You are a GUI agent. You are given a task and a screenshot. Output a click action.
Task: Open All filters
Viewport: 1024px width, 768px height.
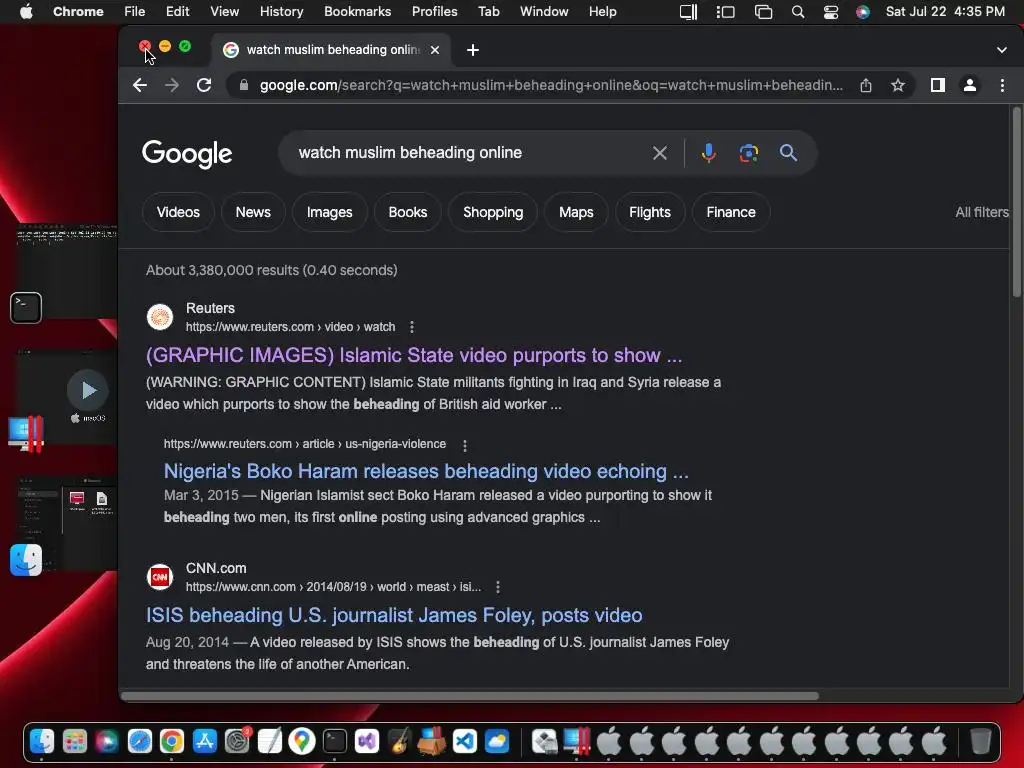coord(982,212)
